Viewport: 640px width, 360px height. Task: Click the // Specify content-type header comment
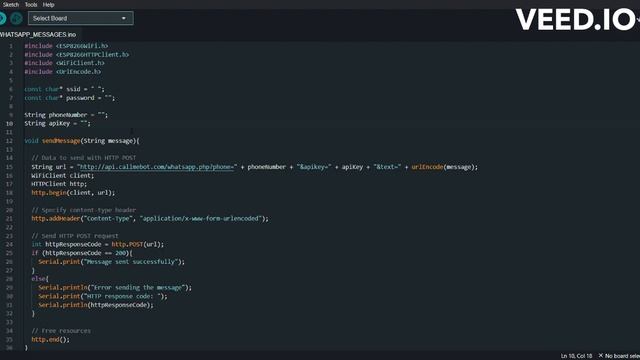click(83, 210)
